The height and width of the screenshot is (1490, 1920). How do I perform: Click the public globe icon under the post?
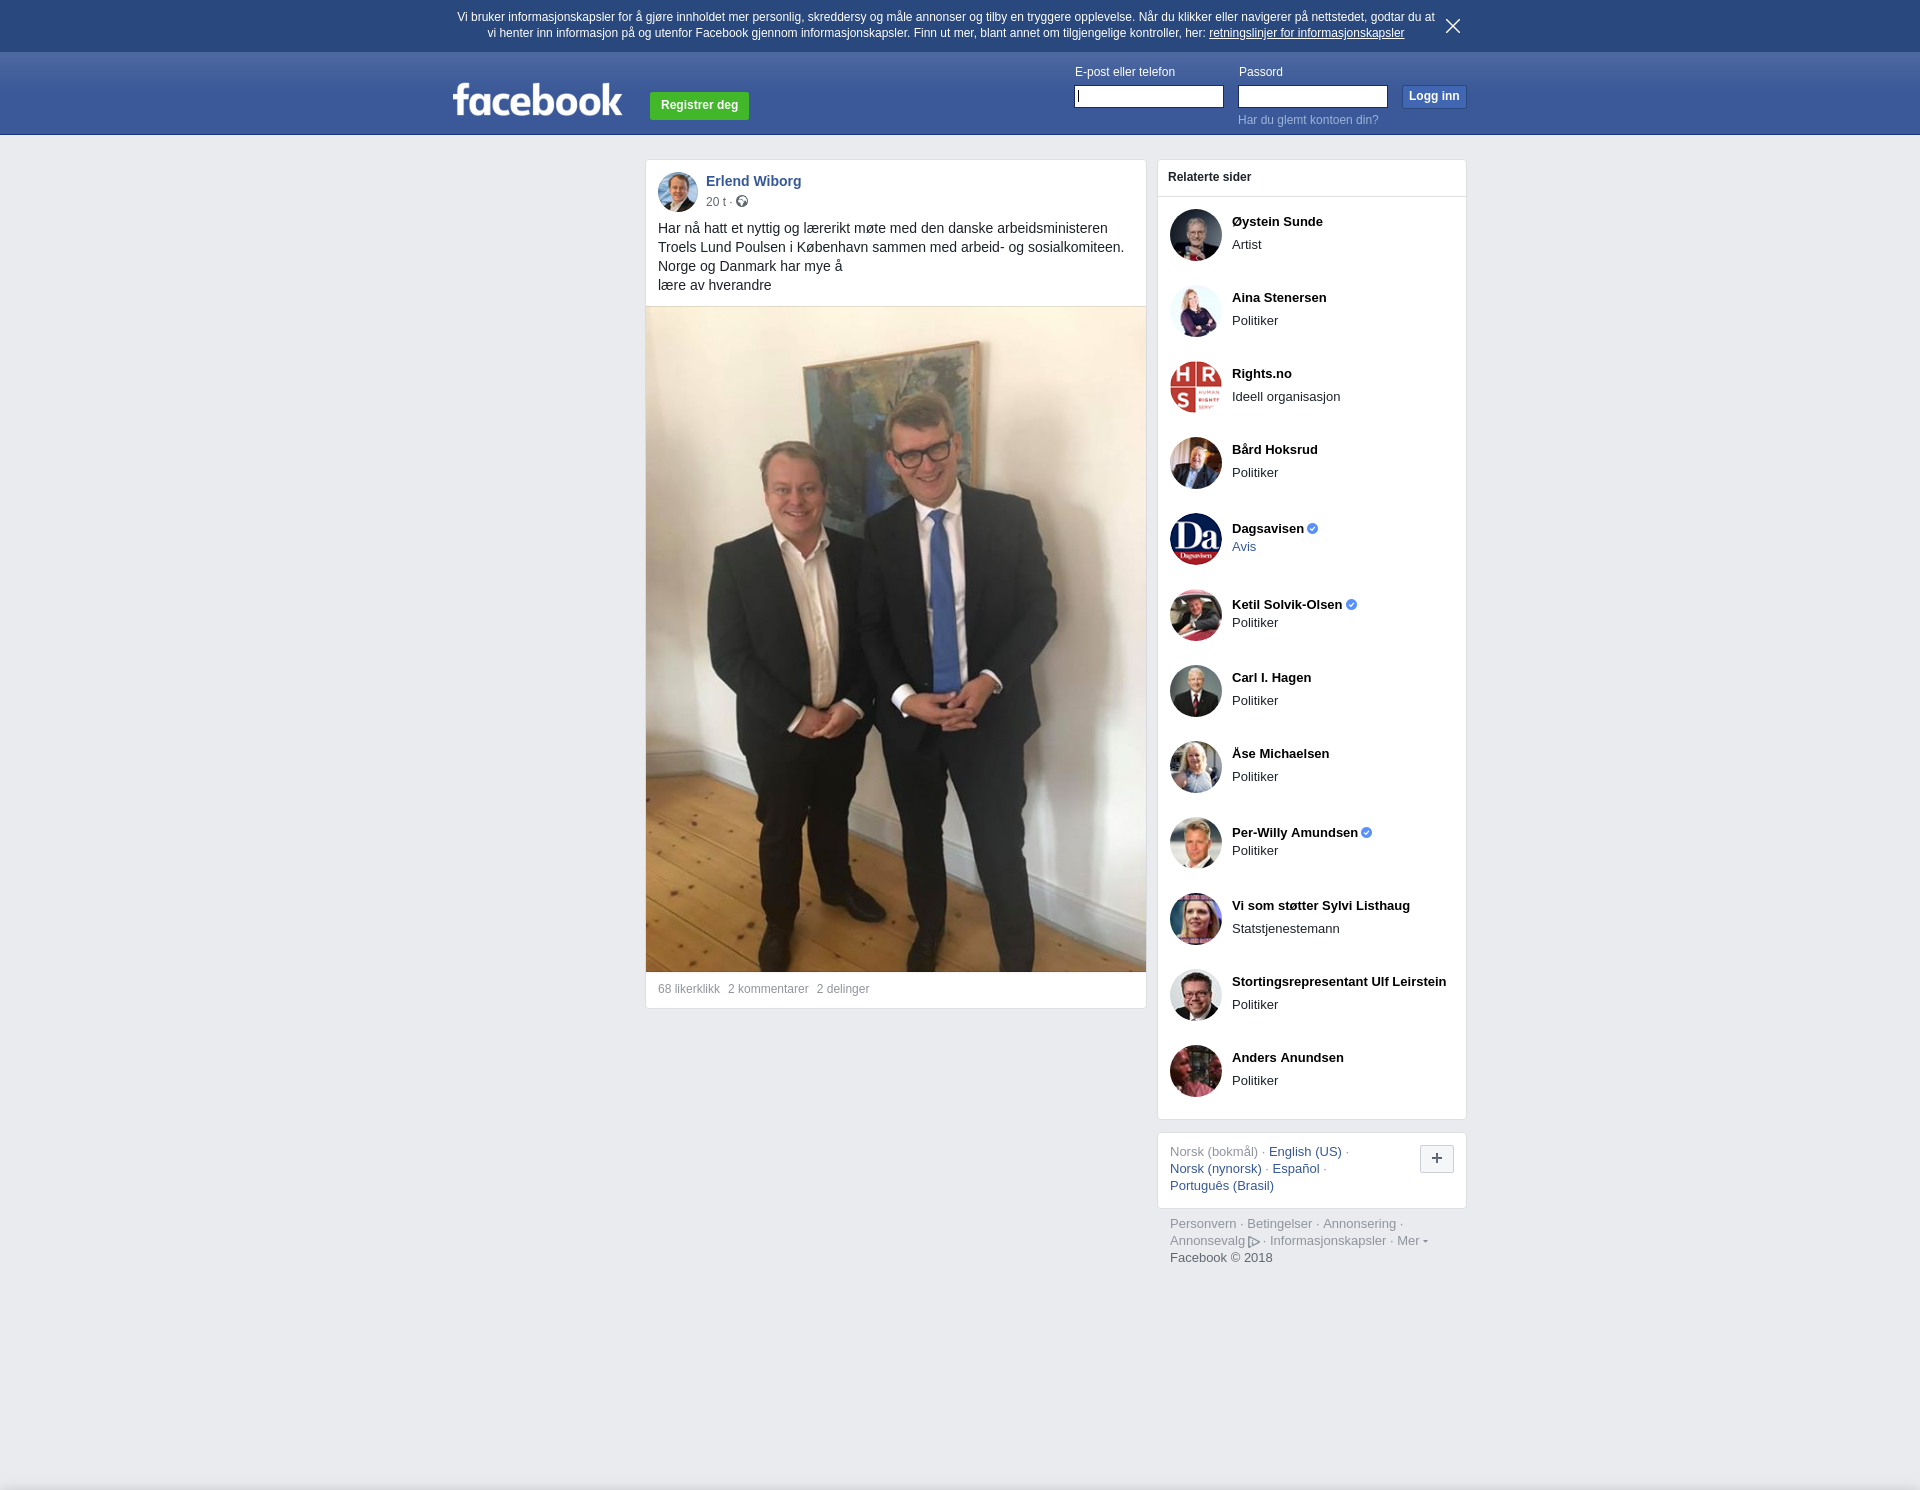coord(742,202)
